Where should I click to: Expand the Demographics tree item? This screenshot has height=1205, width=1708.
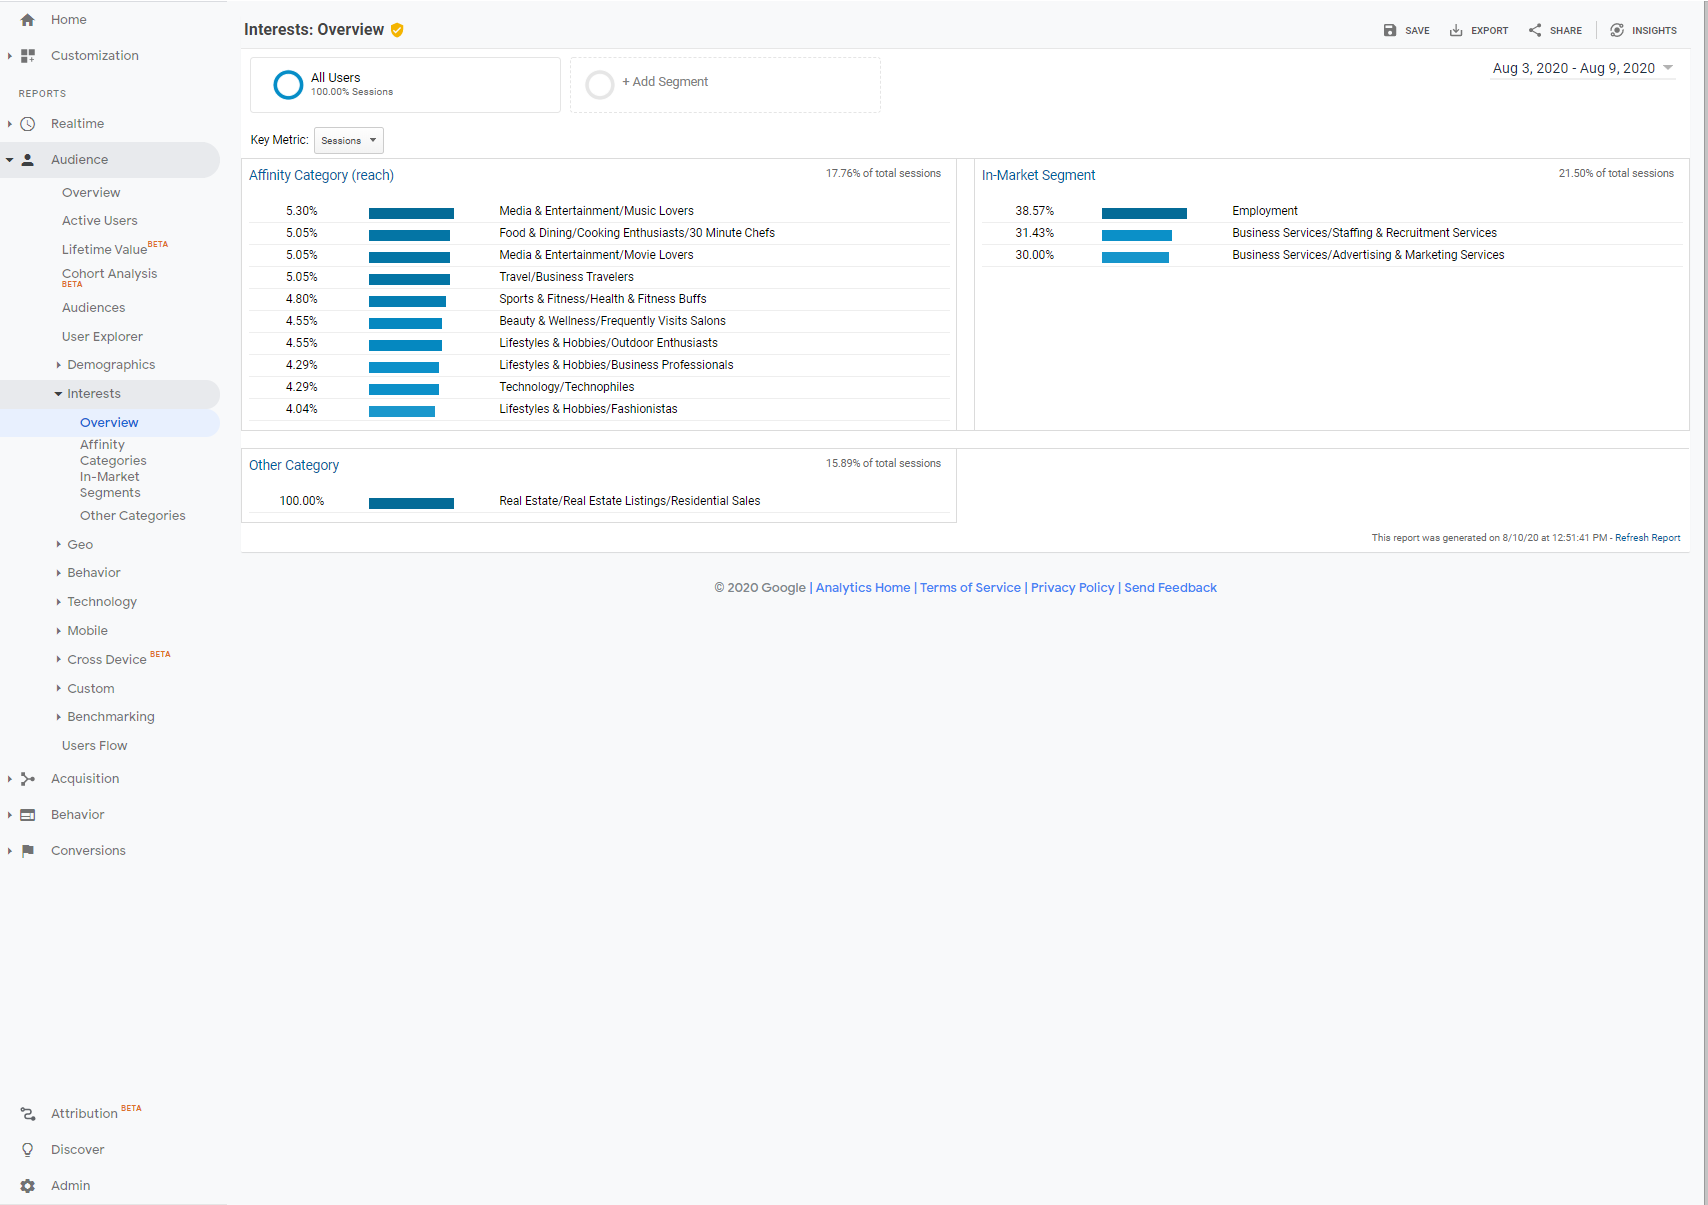tap(59, 365)
